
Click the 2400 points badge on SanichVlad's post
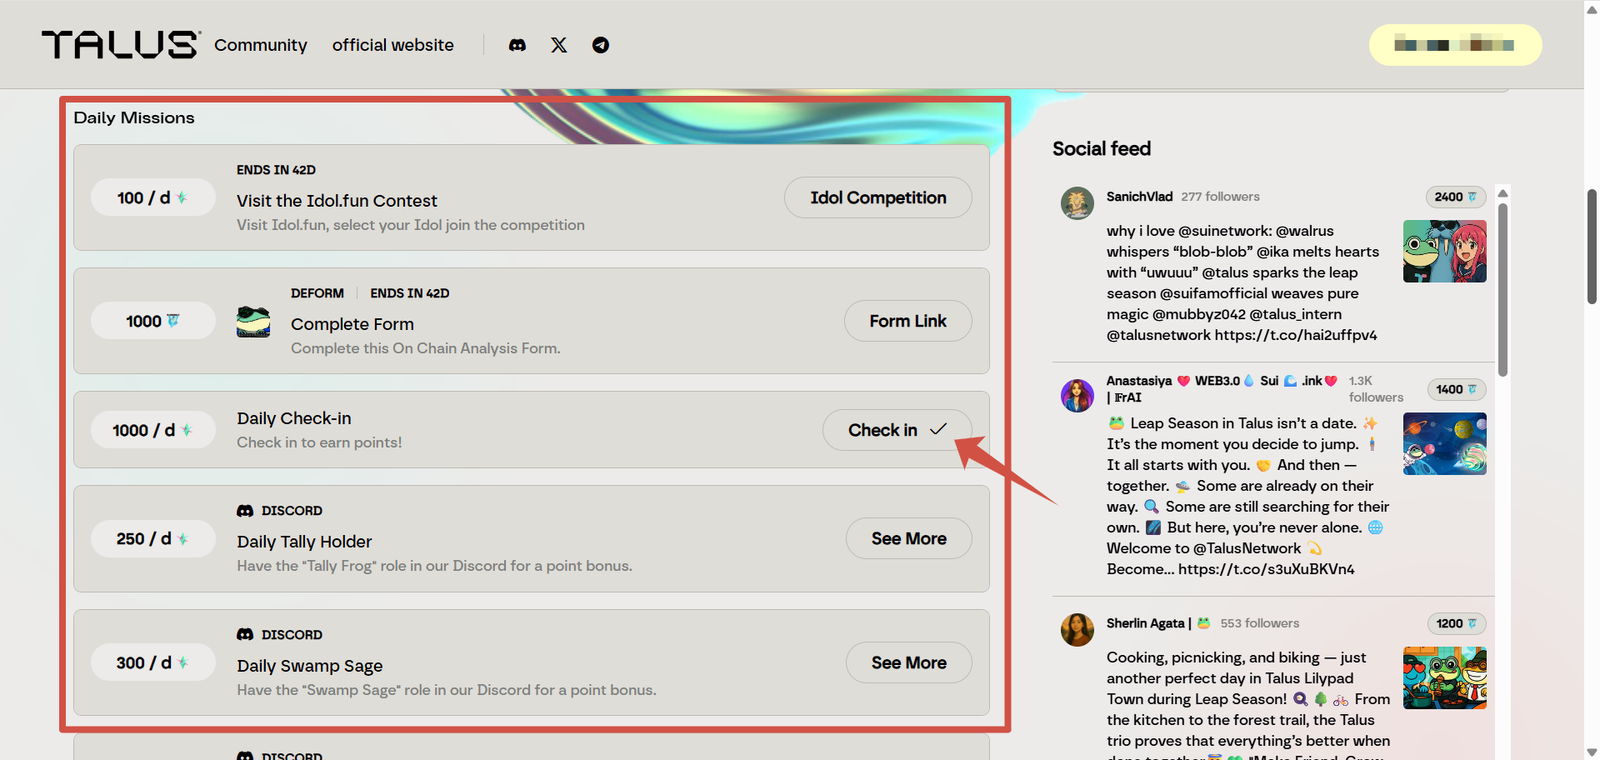click(x=1455, y=197)
